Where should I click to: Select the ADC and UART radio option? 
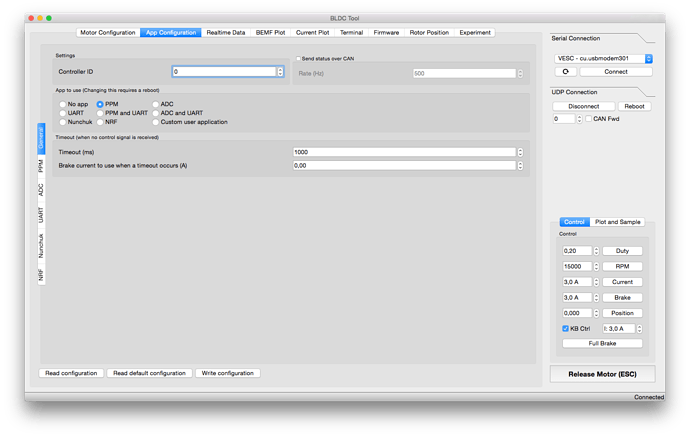[156, 113]
